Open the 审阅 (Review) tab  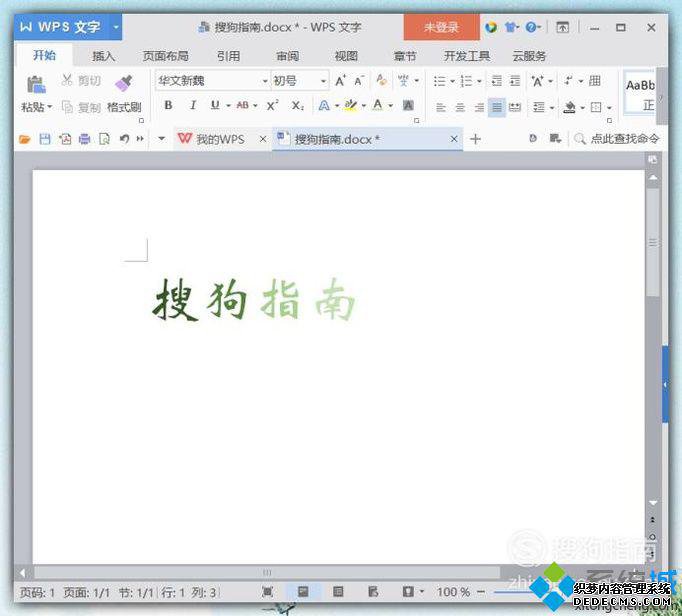pyautogui.click(x=288, y=56)
